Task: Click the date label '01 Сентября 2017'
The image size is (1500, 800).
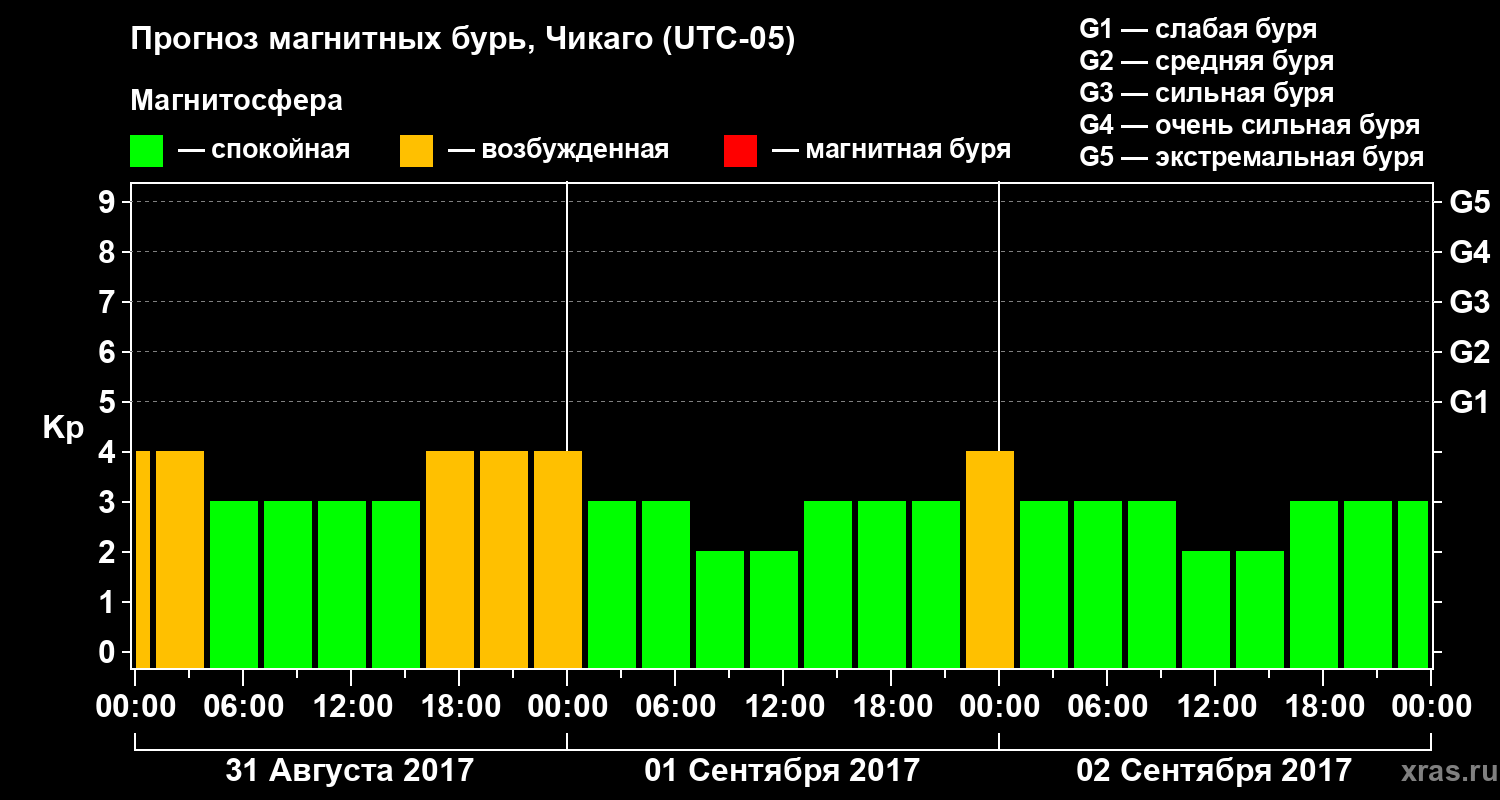Action: (x=782, y=771)
